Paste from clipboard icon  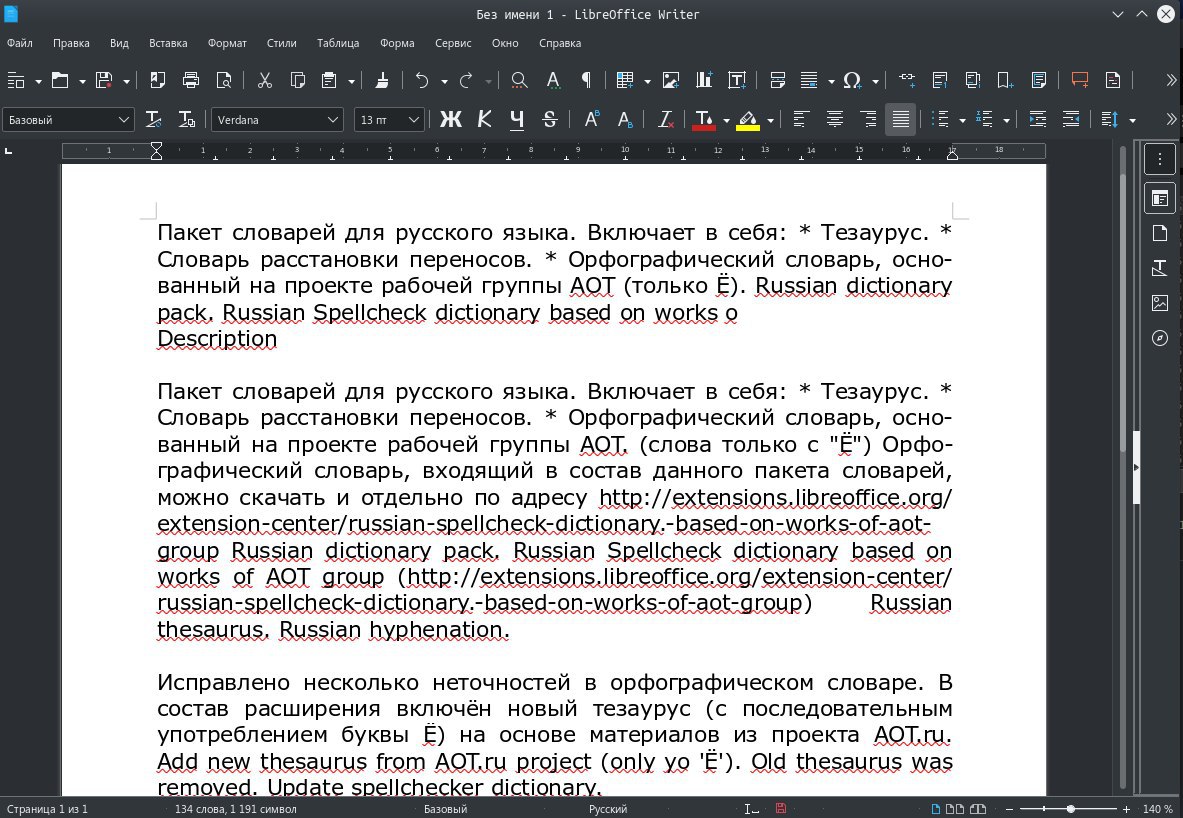pyautogui.click(x=329, y=80)
